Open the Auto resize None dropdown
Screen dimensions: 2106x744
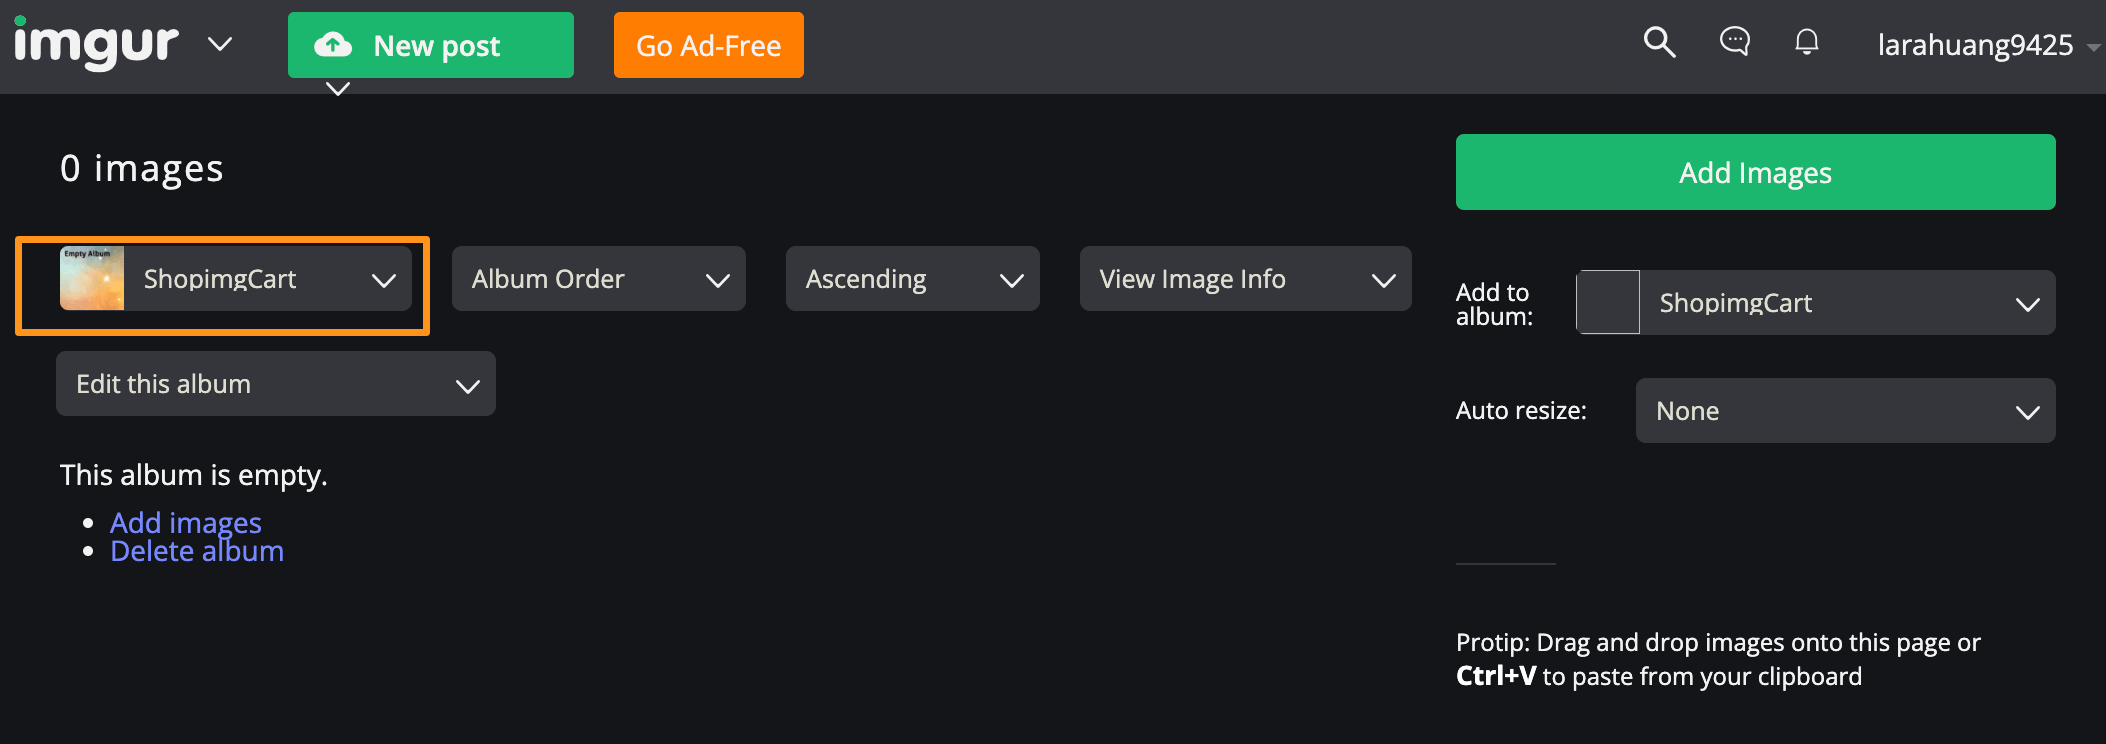tap(1845, 411)
